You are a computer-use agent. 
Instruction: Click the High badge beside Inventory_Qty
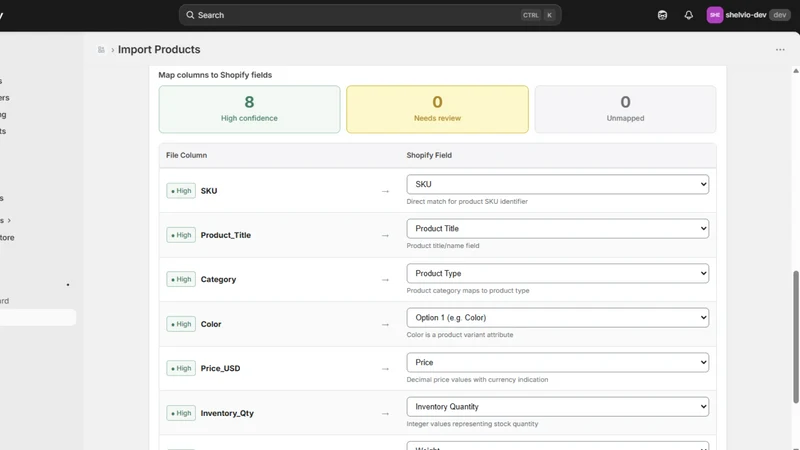pos(181,413)
